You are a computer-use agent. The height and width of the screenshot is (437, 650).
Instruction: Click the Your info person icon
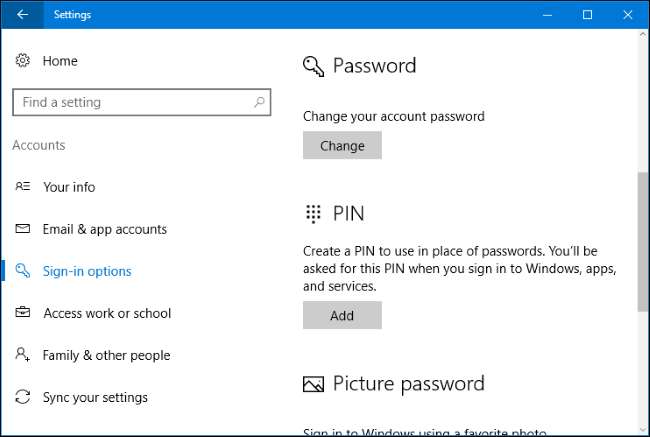23,187
